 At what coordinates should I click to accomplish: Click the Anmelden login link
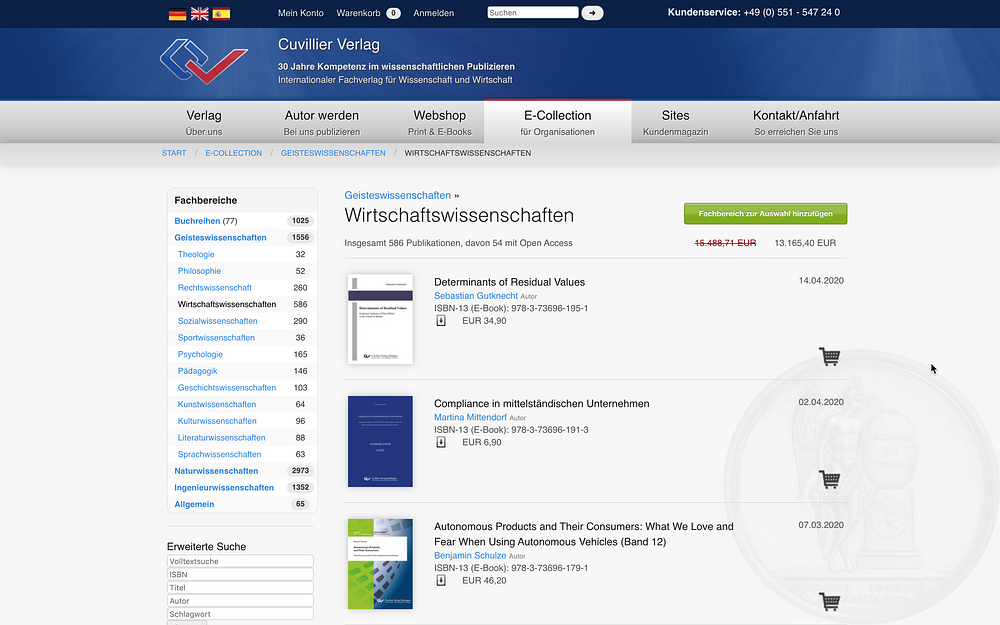click(434, 13)
